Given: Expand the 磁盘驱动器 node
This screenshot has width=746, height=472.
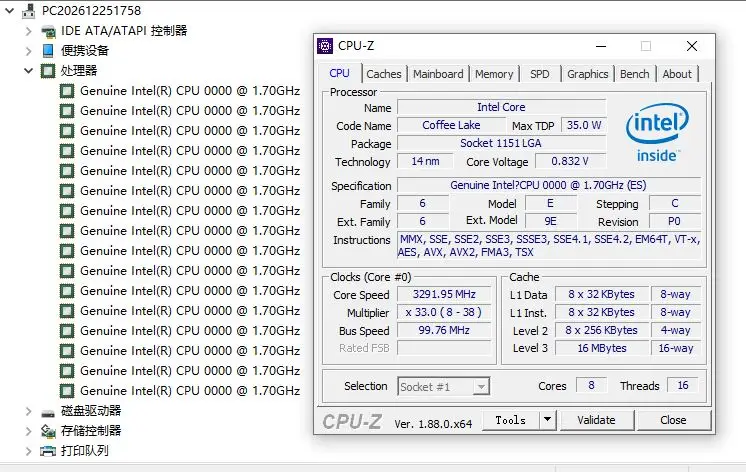Looking at the screenshot, I should pyautogui.click(x=29, y=411).
